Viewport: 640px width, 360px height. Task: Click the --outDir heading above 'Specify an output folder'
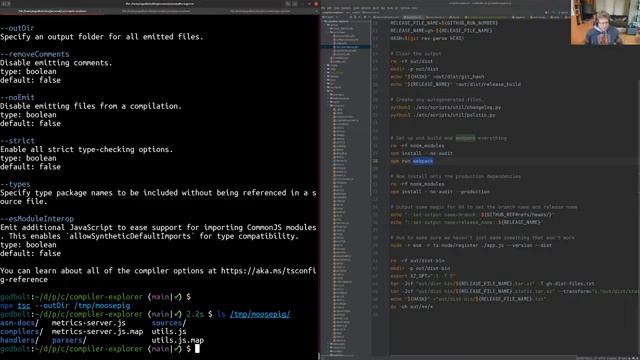pos(17,28)
